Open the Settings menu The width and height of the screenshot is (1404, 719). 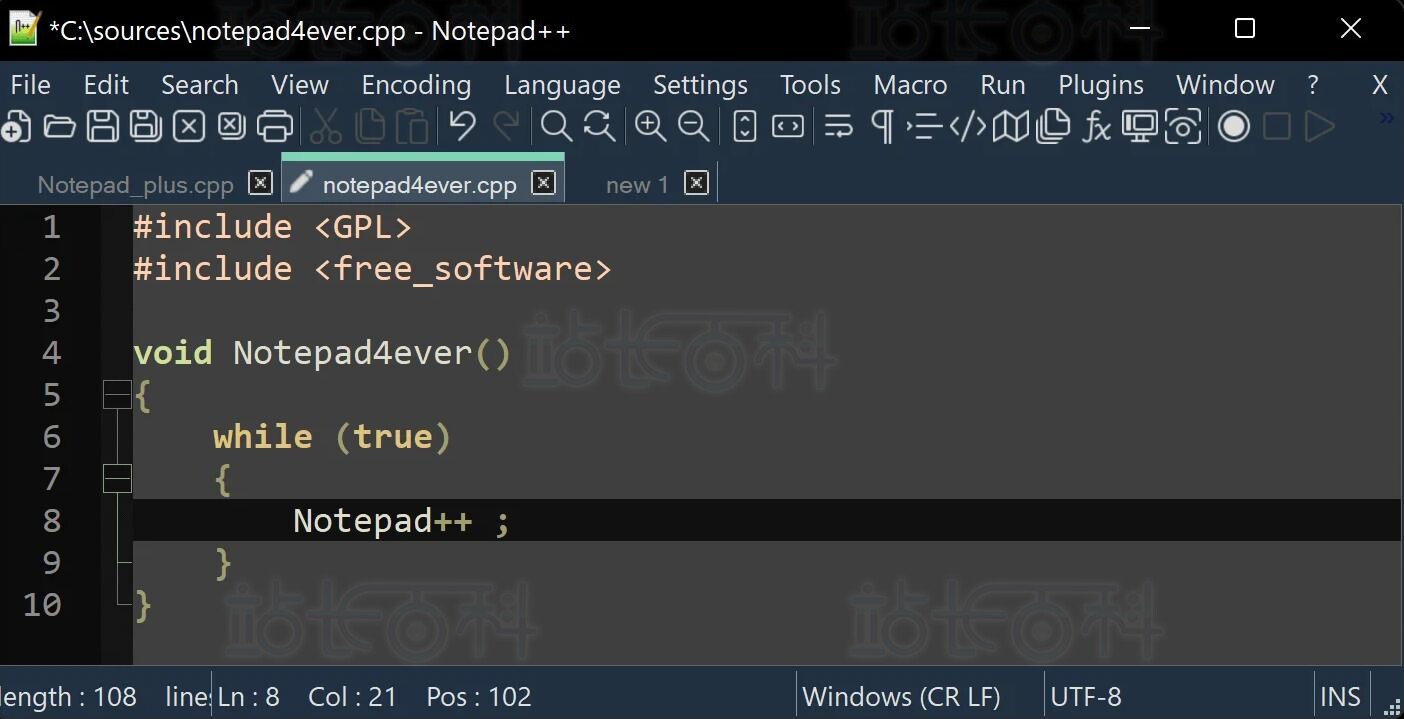pos(700,85)
